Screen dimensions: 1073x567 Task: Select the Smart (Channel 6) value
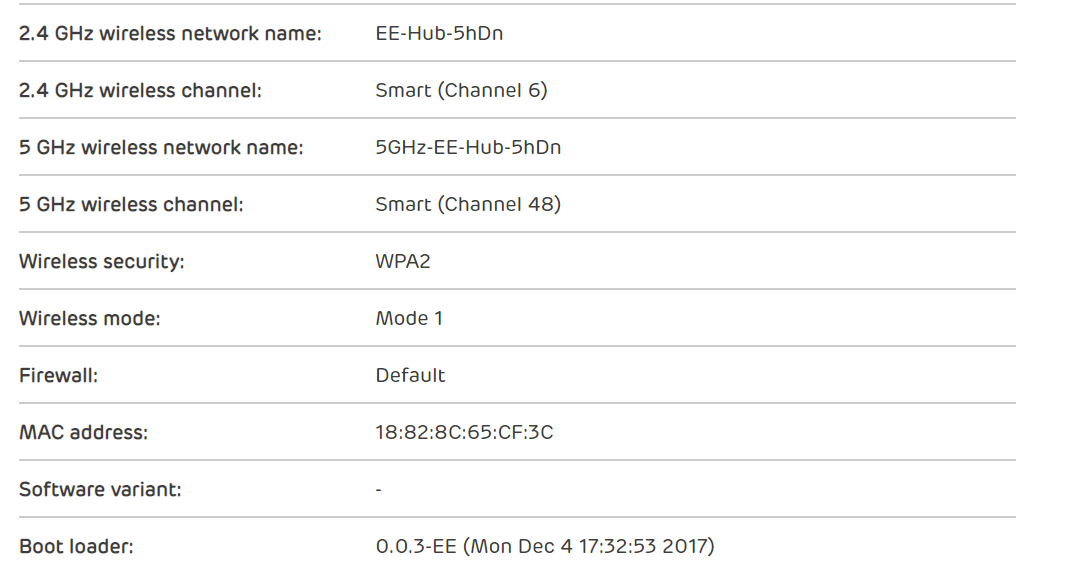[461, 90]
